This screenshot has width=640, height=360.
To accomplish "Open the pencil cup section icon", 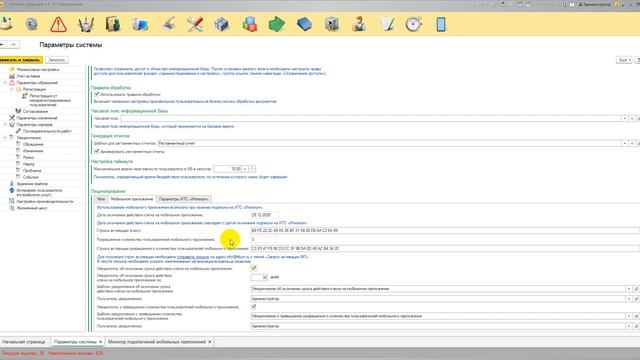I will click(86, 24).
